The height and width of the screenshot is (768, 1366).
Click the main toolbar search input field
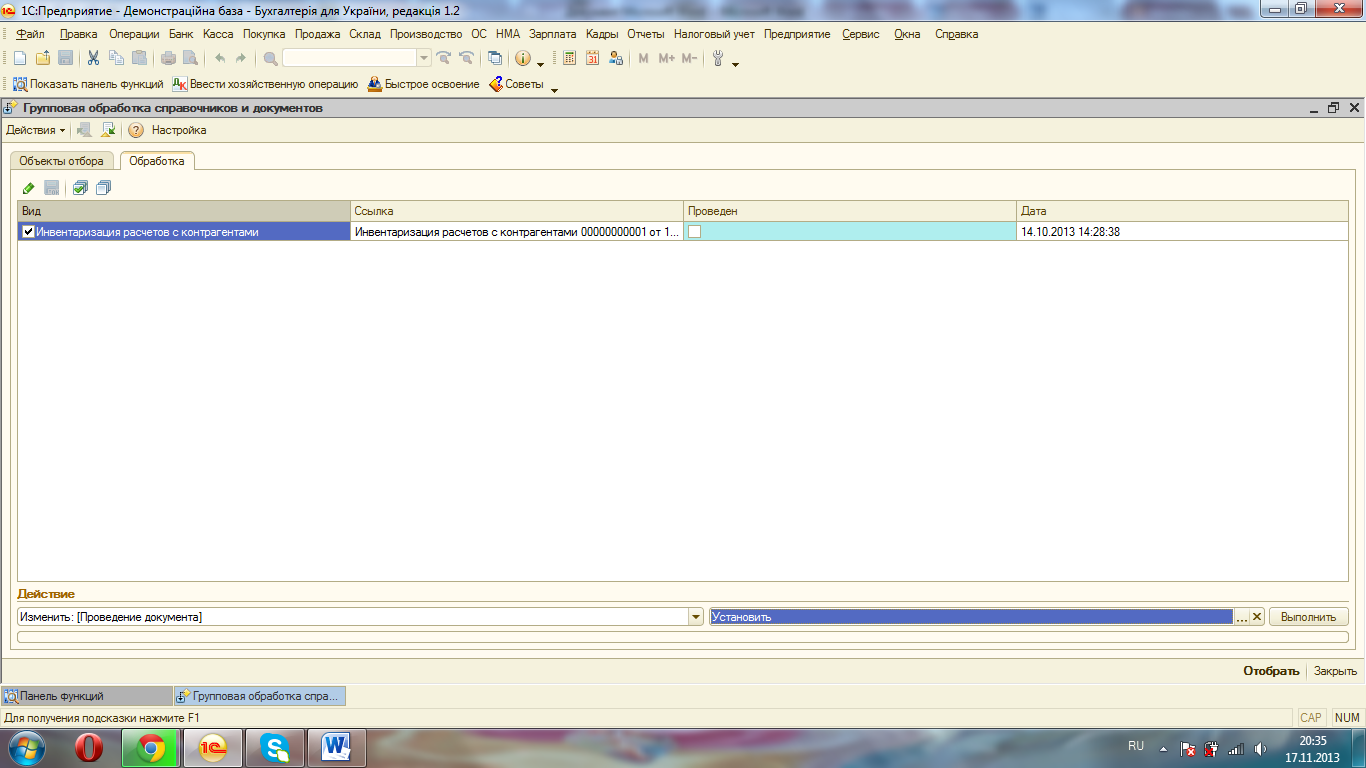pyautogui.click(x=349, y=58)
